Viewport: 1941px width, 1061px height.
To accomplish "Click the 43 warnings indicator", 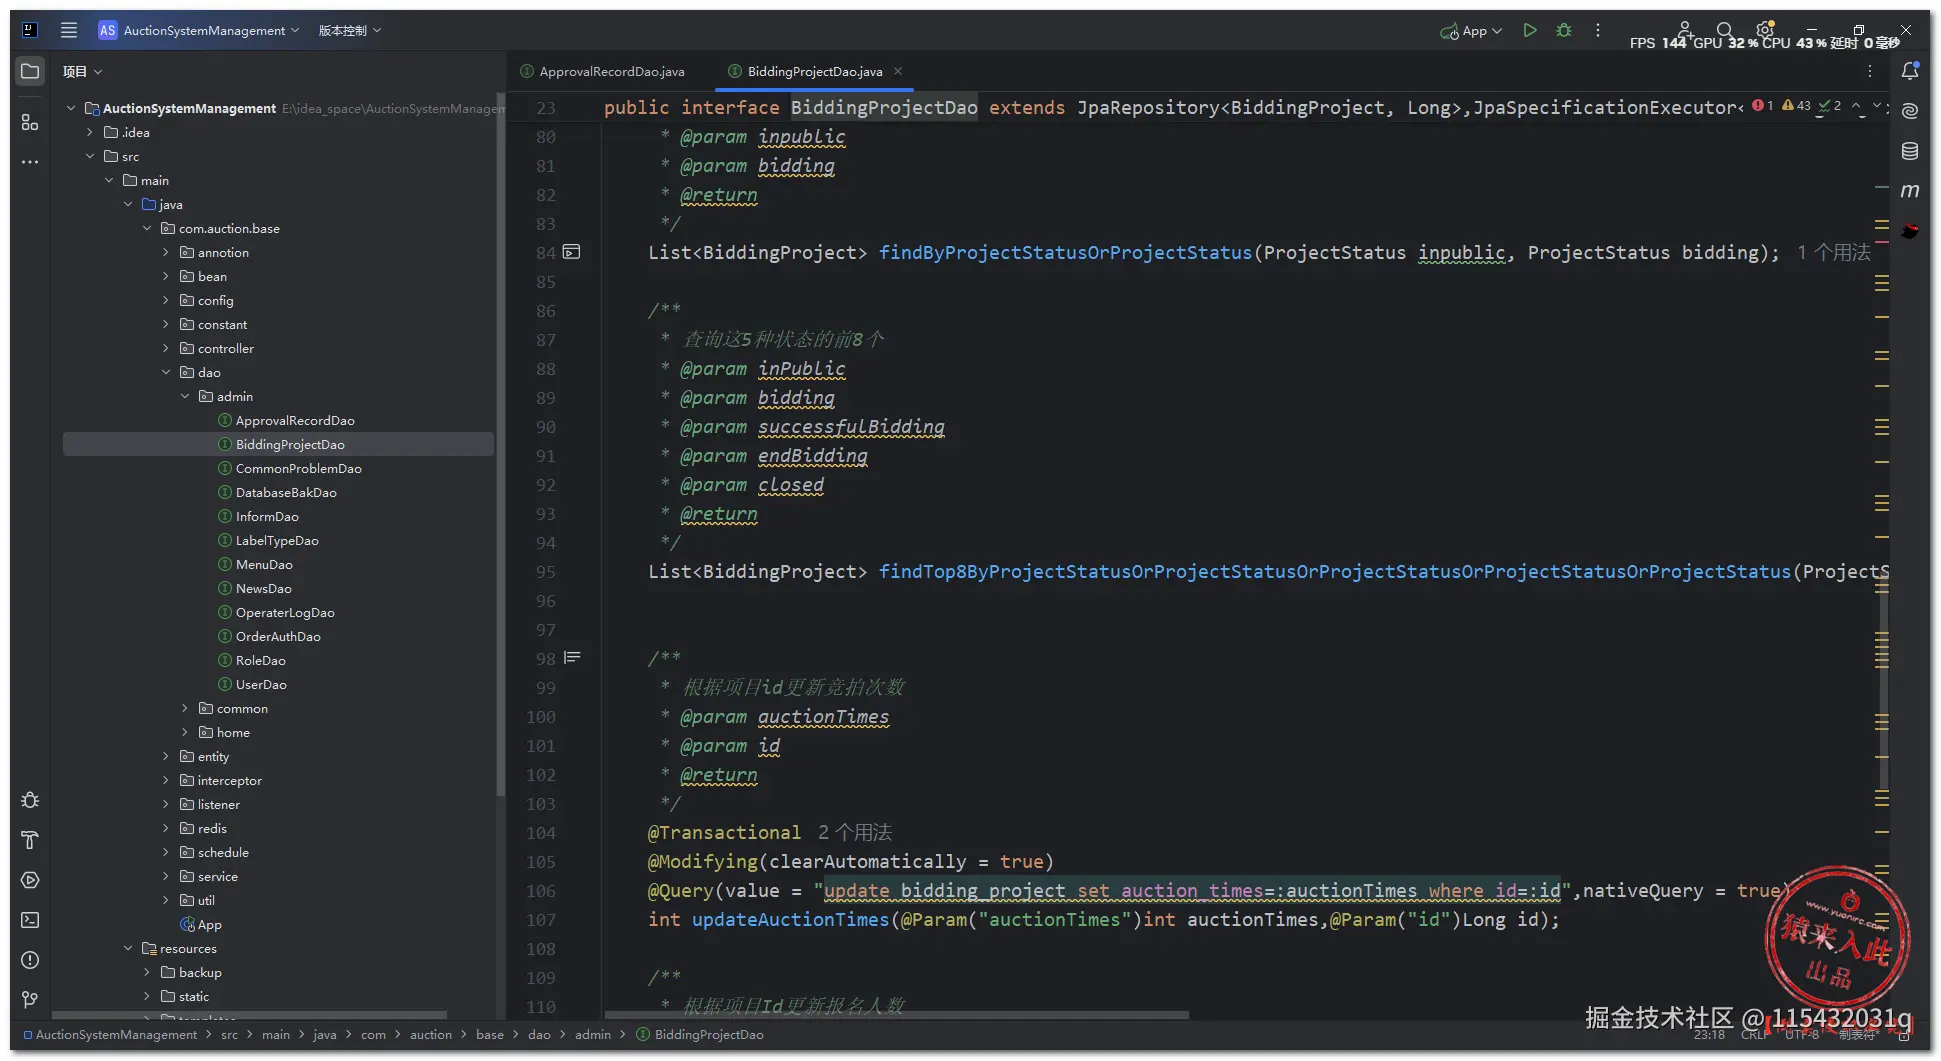I will (1797, 106).
